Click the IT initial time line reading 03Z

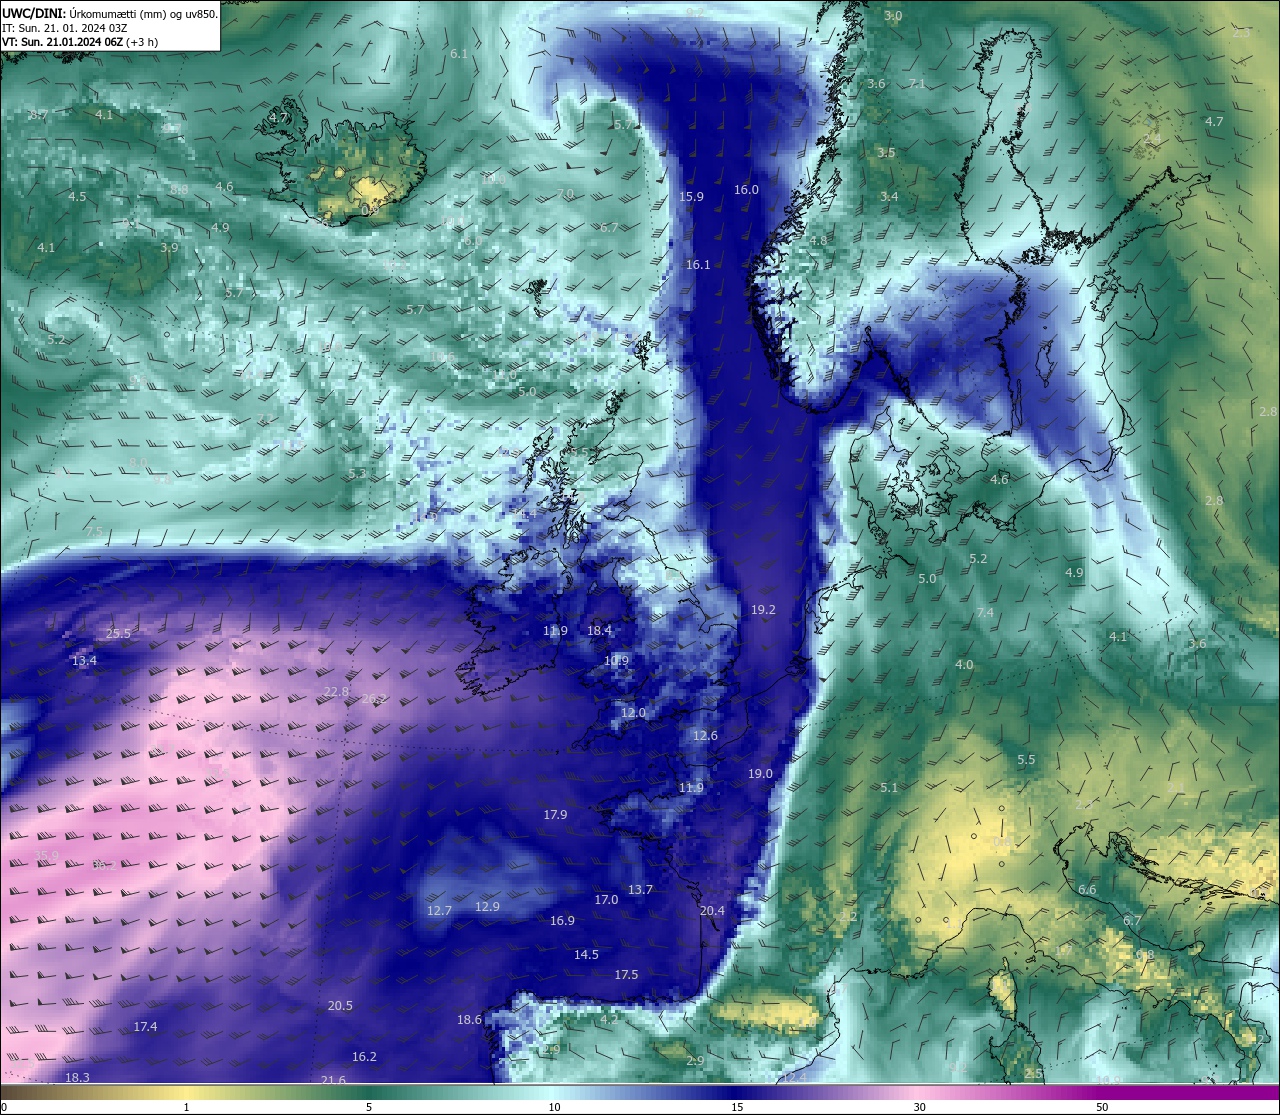64,28
